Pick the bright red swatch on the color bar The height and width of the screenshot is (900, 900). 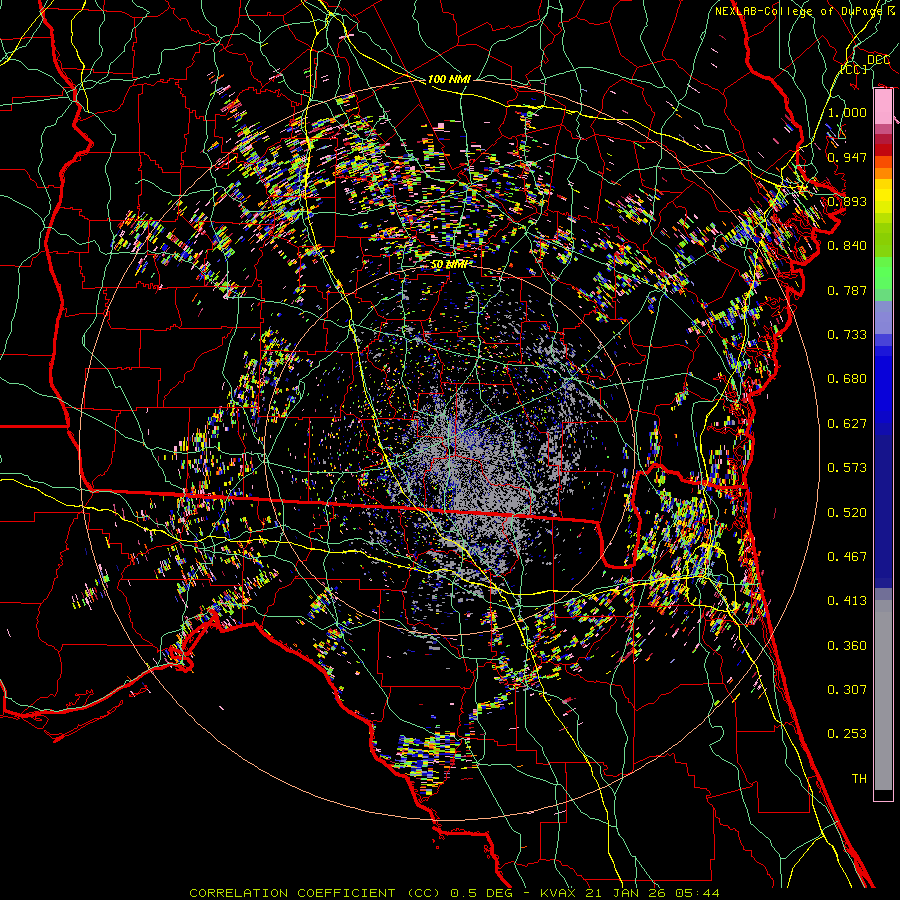click(x=883, y=150)
